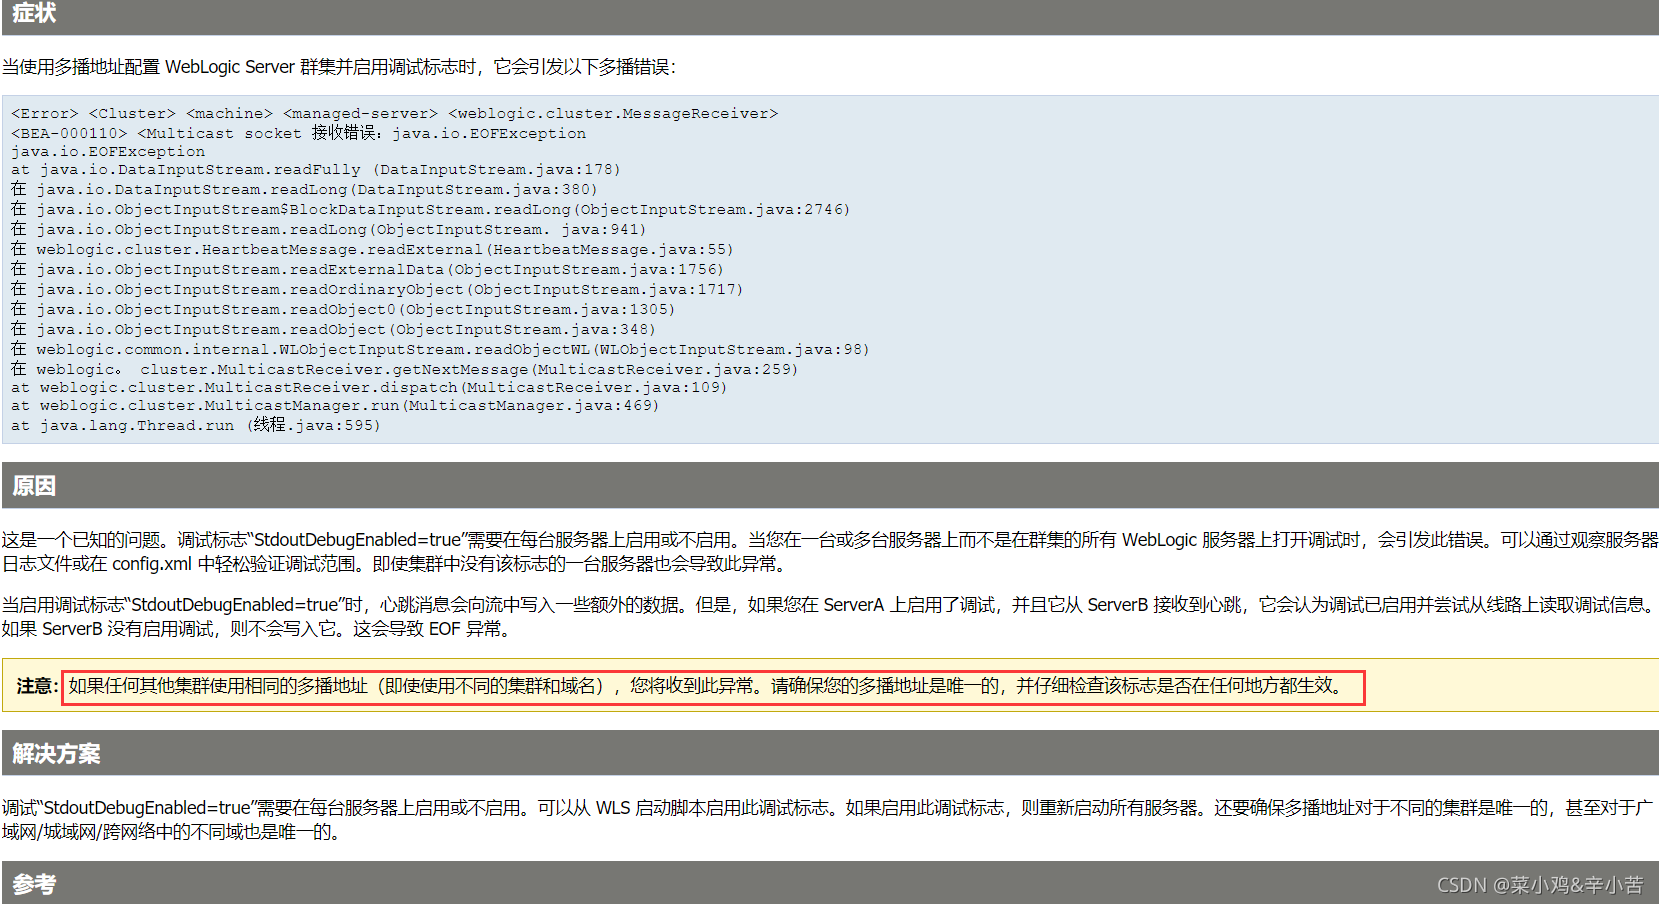Click the MulticastManager.run stack line
The image size is (1659, 904).
335,406
